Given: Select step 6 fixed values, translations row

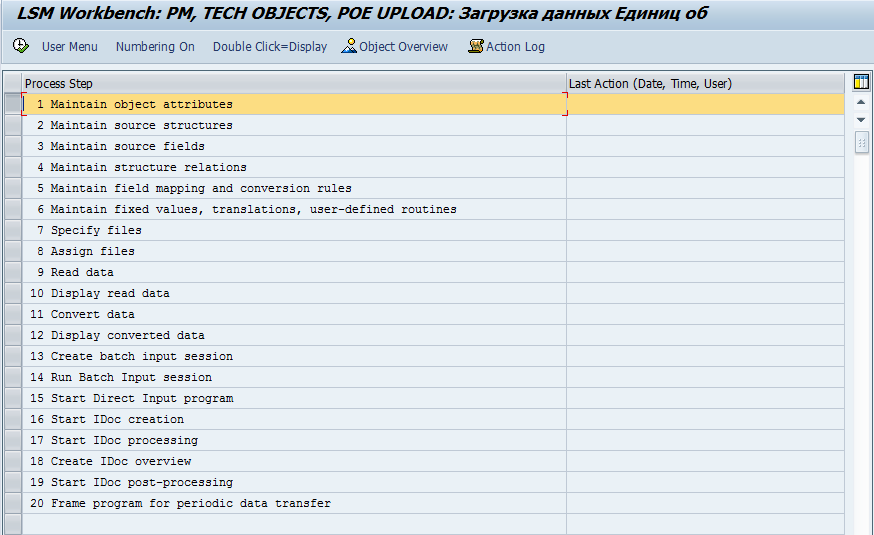Looking at the screenshot, I should [x=294, y=210].
